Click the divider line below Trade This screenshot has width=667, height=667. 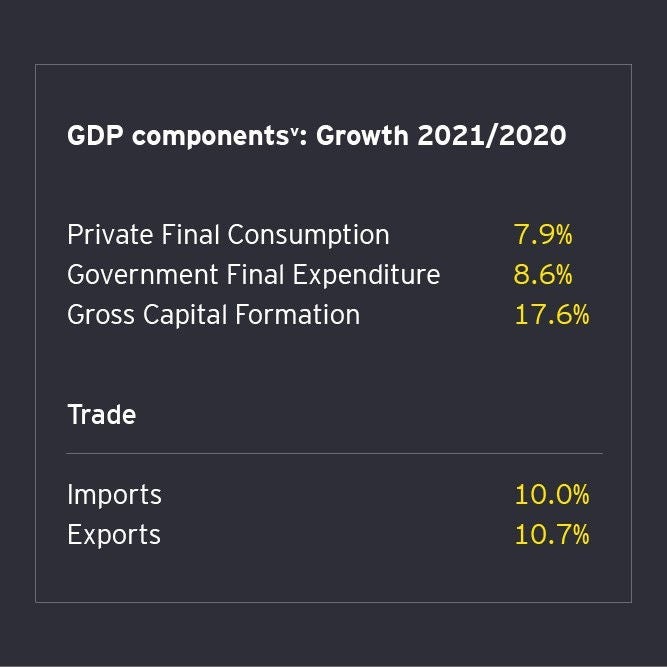click(x=334, y=453)
